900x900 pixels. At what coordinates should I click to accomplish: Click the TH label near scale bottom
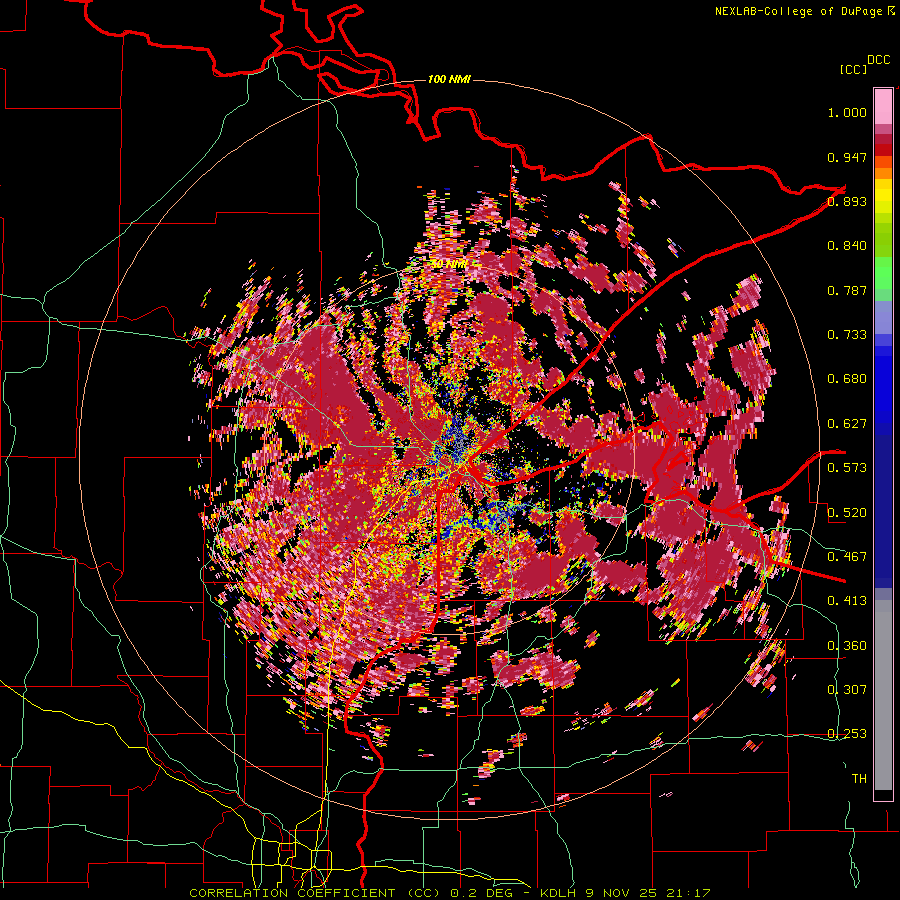859,779
